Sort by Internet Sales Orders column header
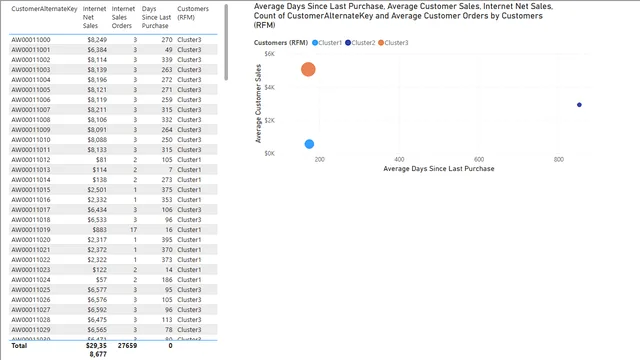640x360 pixels. pyautogui.click(x=123, y=17)
